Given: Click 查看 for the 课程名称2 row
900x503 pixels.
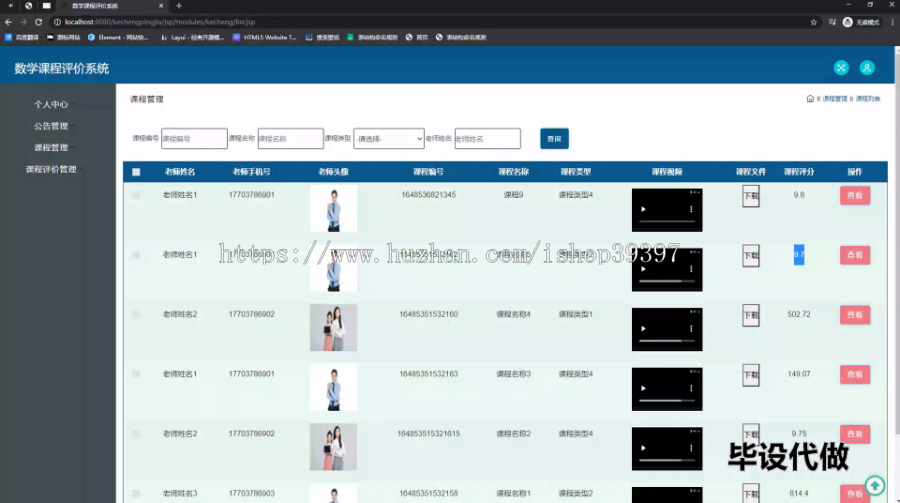Looking at the screenshot, I should [855, 435].
